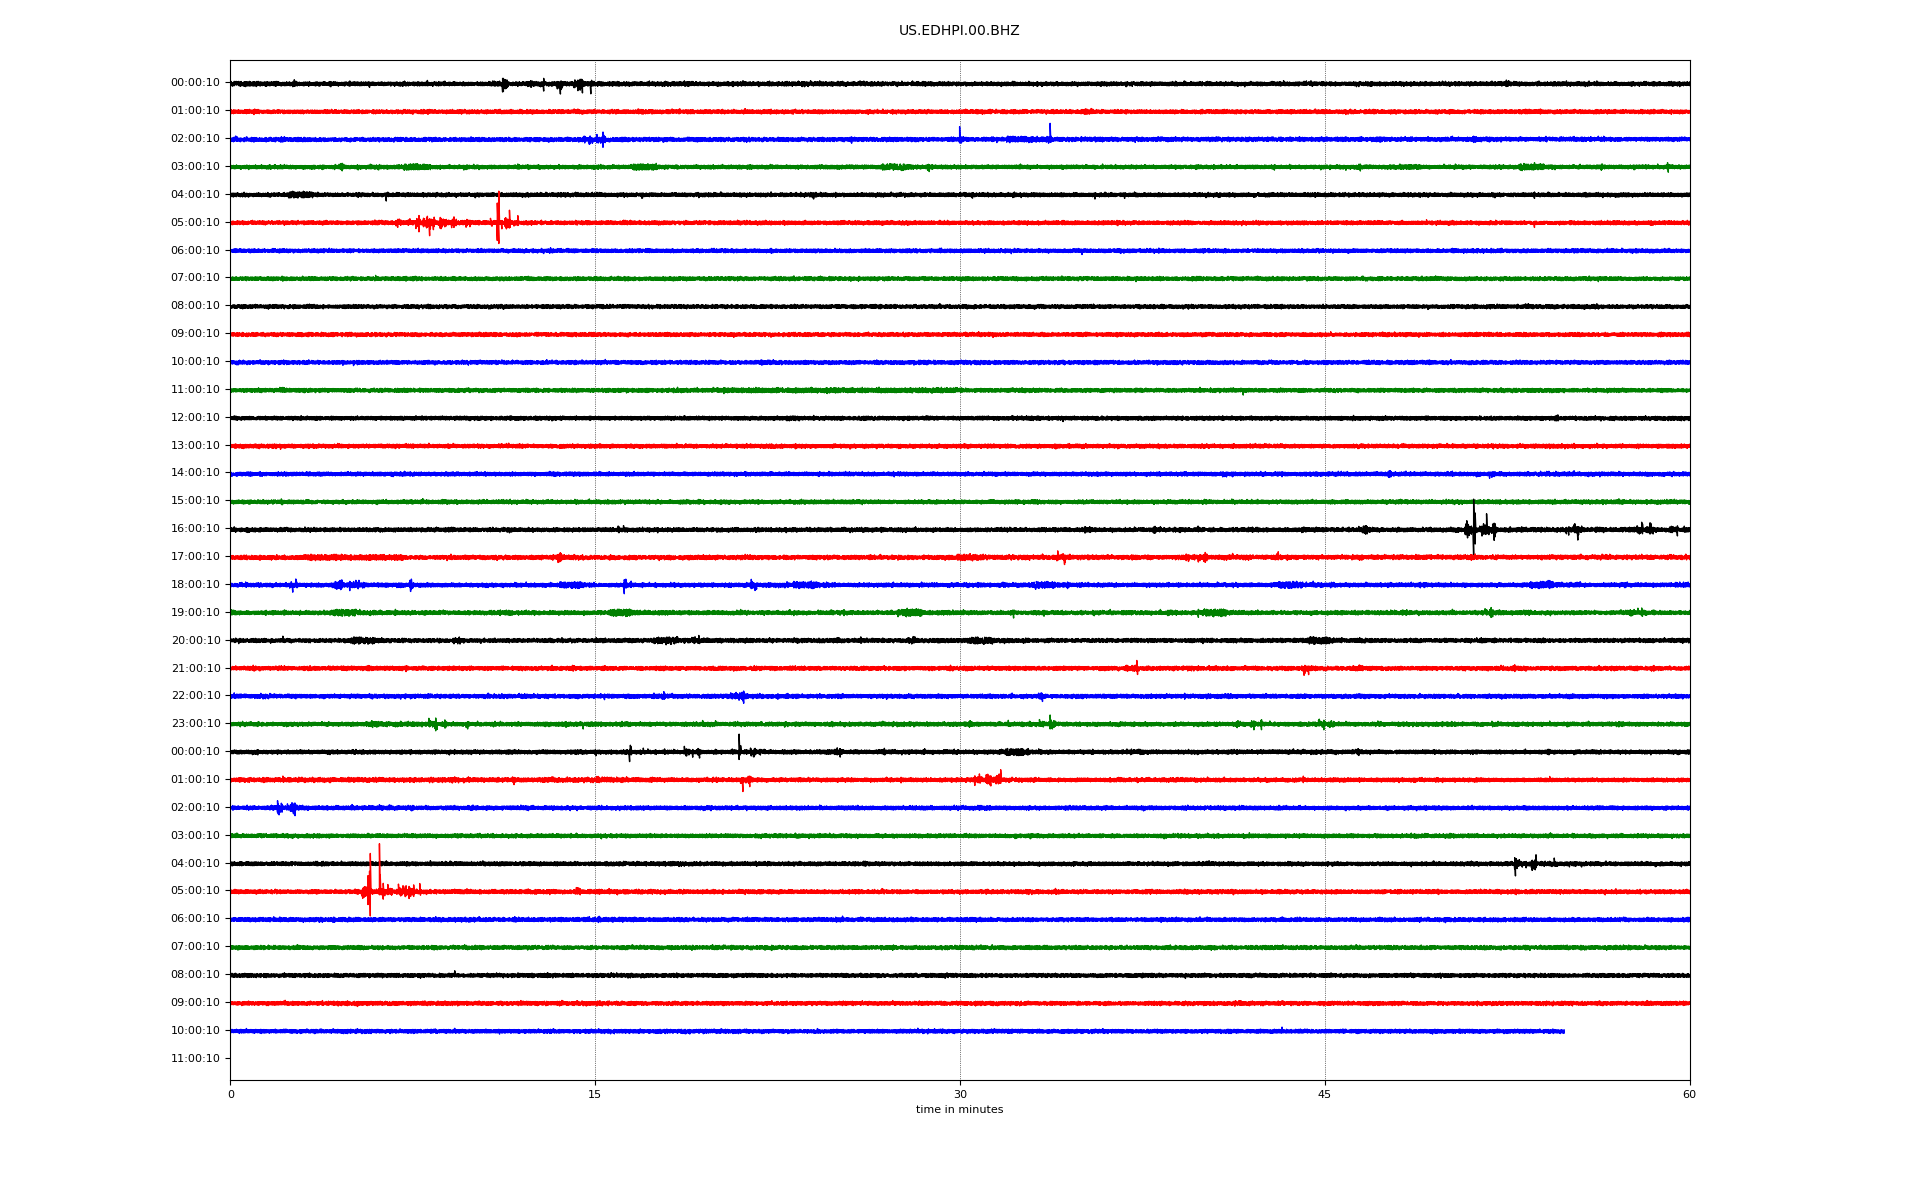Viewport: 1920px width, 1200px height.
Task: Click the x-axis tick label 45
Action: tap(1324, 1095)
